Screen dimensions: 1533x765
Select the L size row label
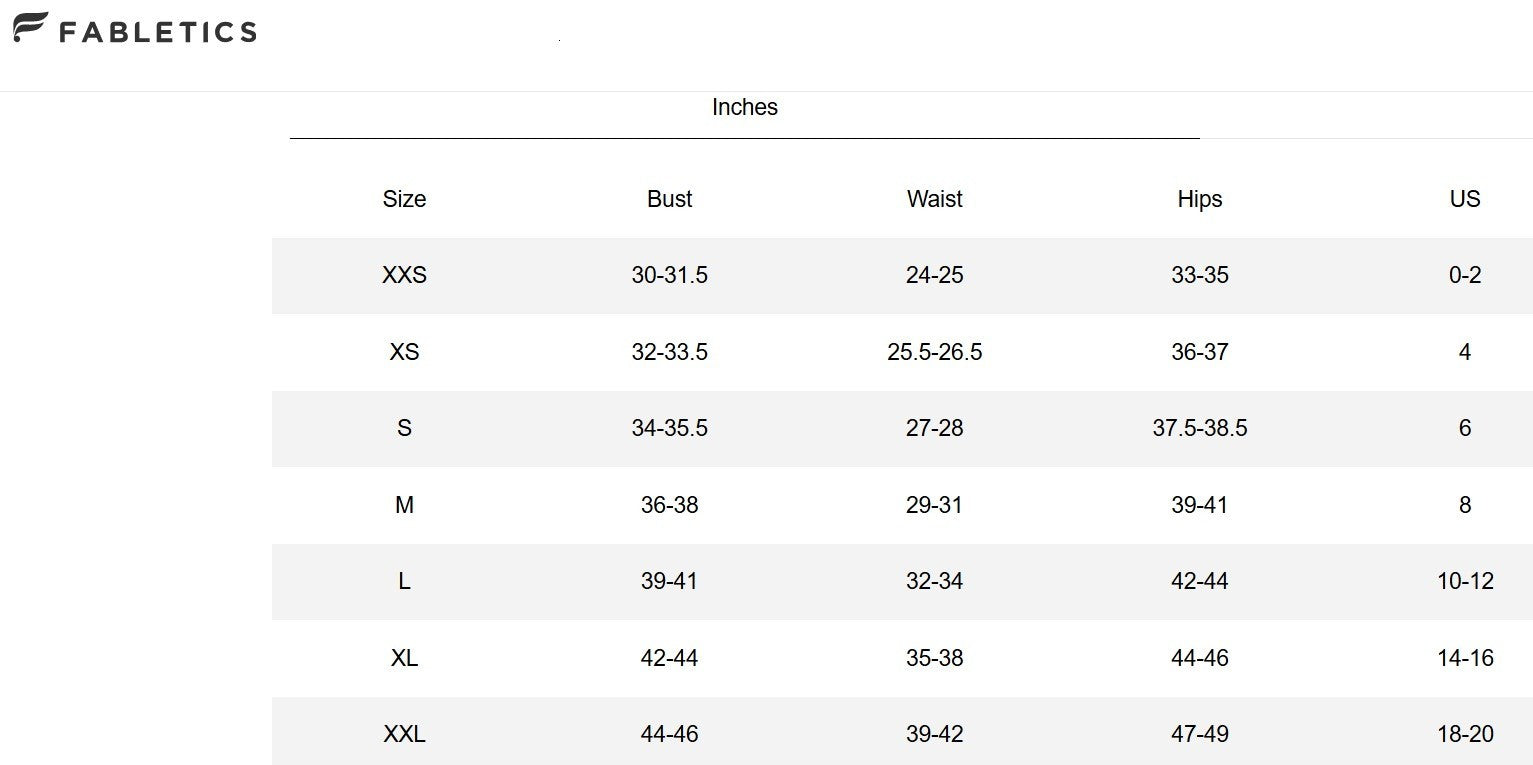[x=404, y=581]
